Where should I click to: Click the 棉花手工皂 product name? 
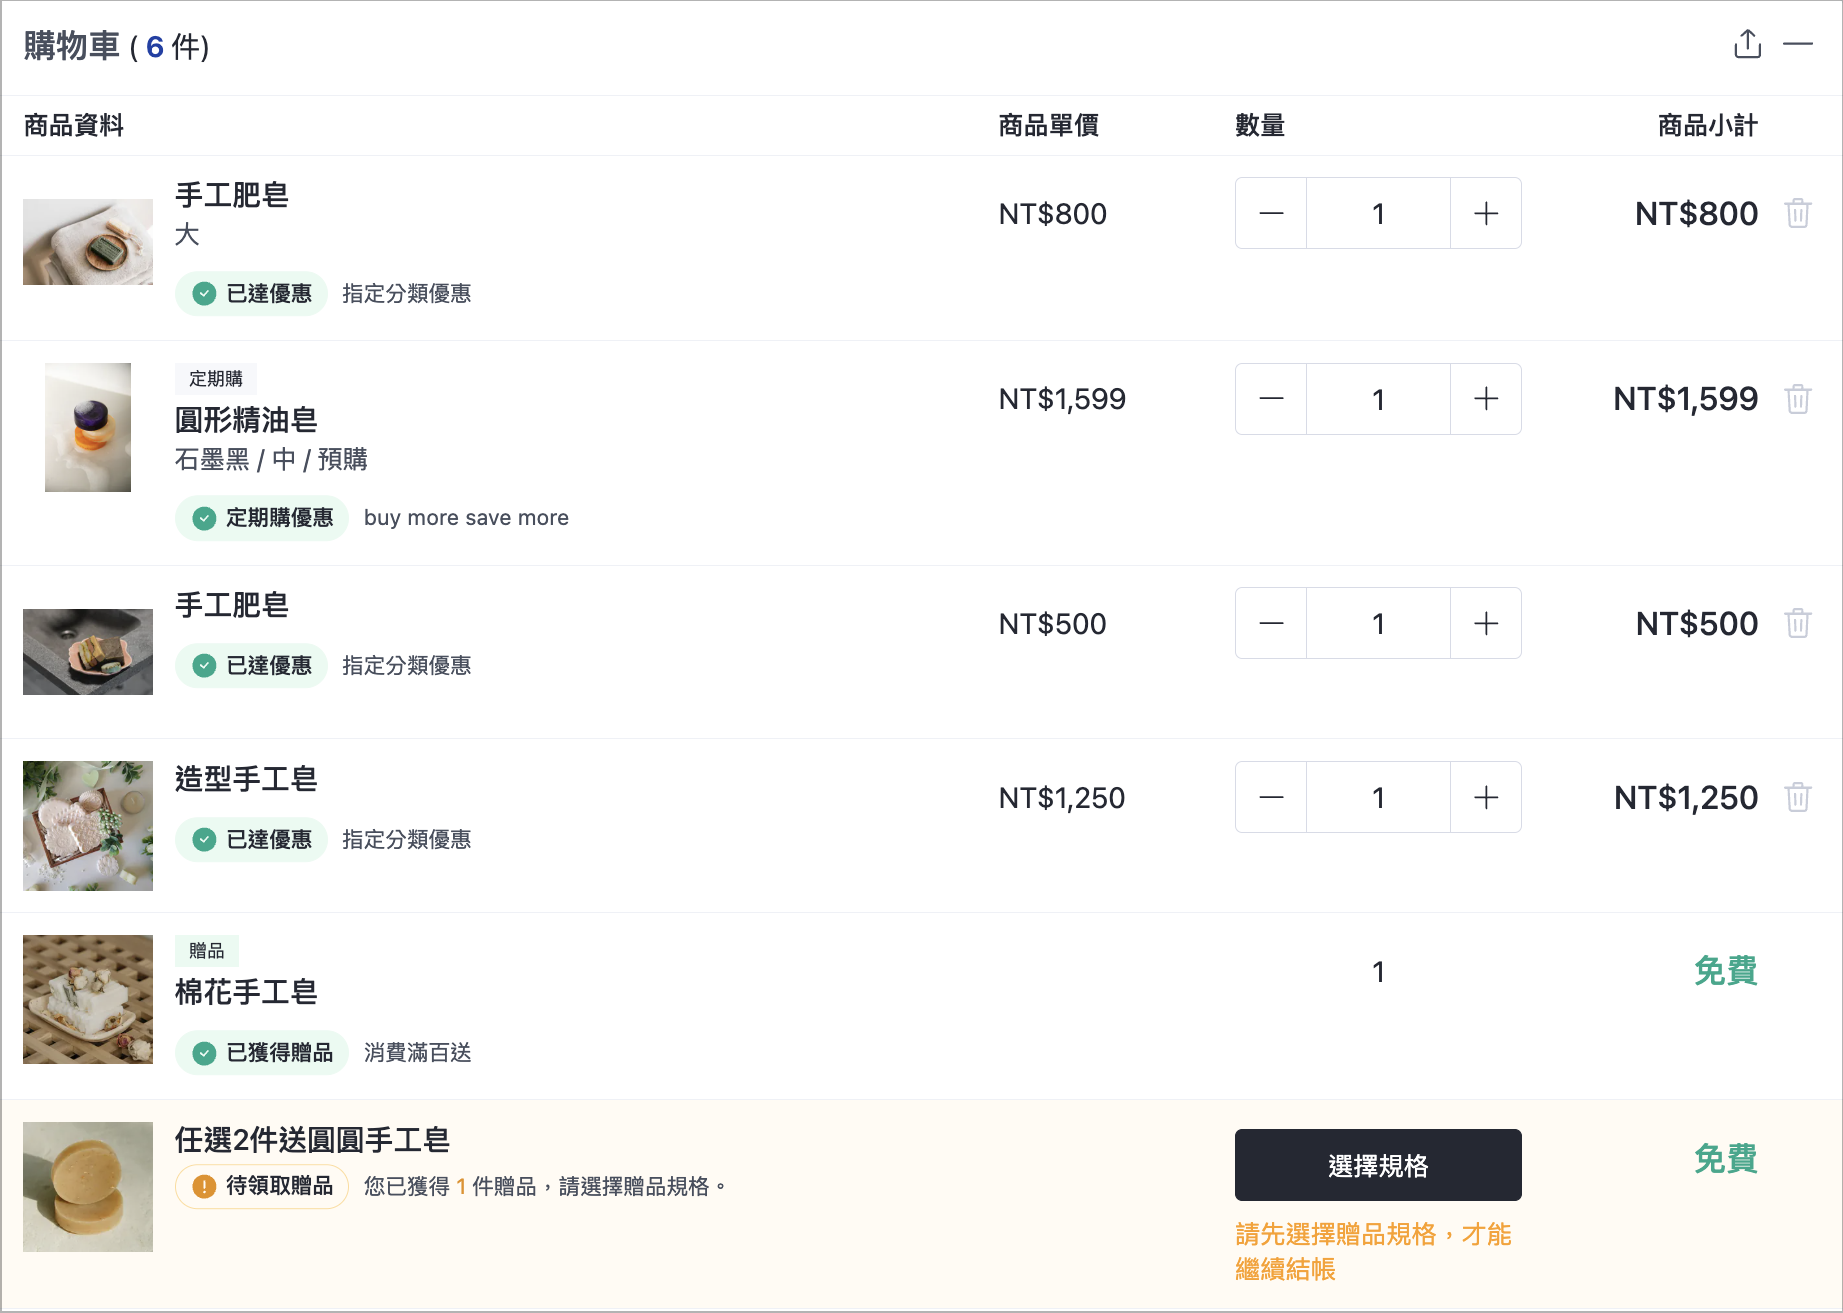click(x=246, y=992)
